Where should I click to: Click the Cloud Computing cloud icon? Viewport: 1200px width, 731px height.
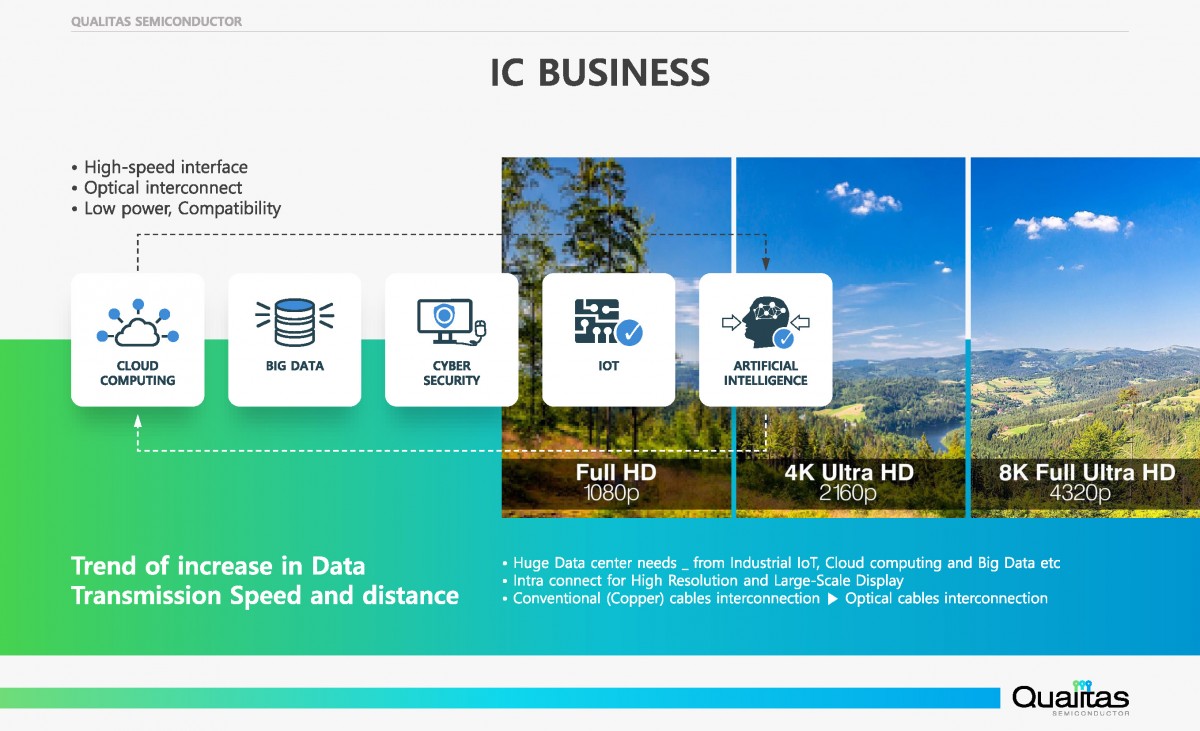tap(138, 323)
